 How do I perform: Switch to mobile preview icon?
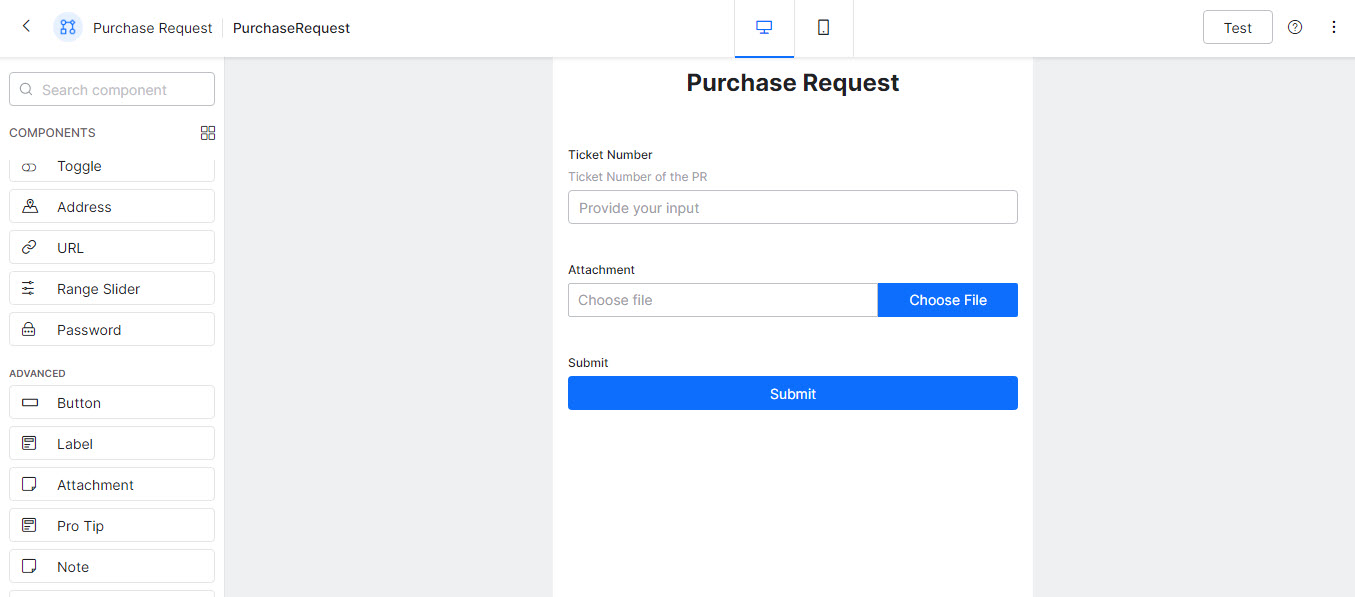click(x=822, y=27)
